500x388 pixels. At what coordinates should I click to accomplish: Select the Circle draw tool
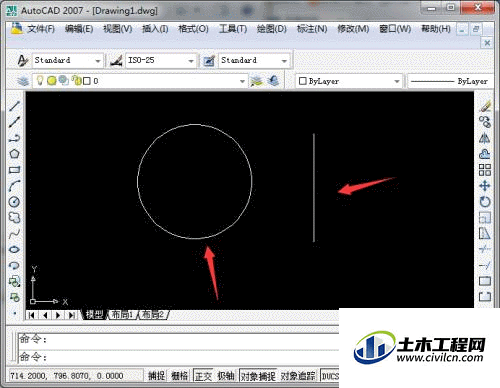[14, 202]
